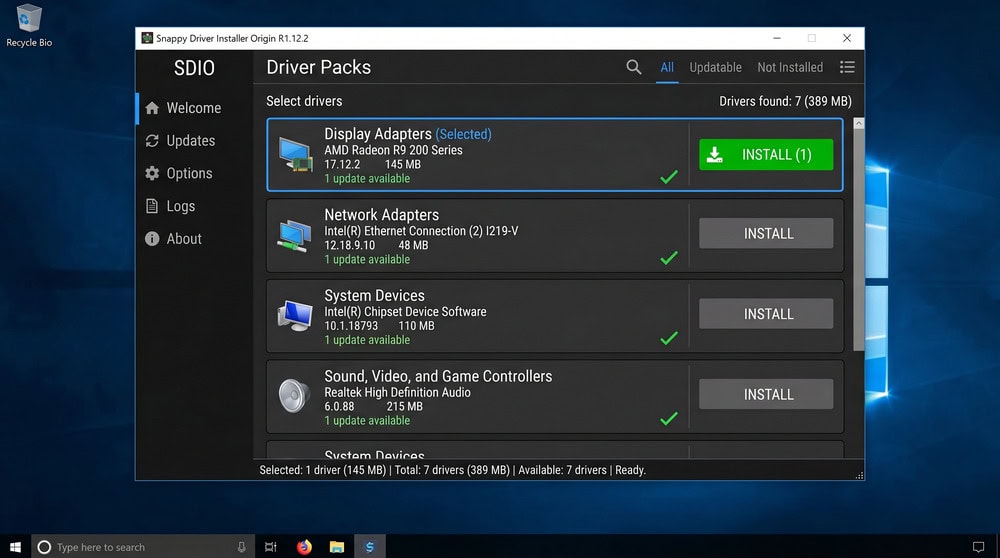
Task: Click the status bar Selected: 1 driver text
Action: [323, 470]
